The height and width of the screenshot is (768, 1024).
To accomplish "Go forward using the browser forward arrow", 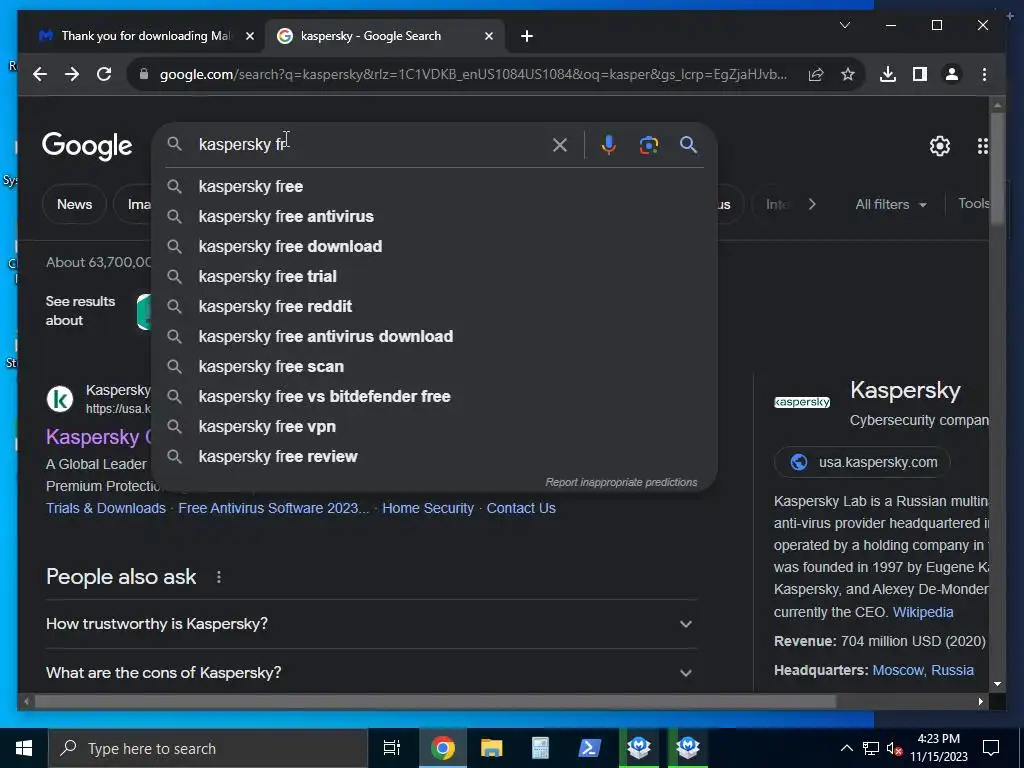I will [72, 74].
